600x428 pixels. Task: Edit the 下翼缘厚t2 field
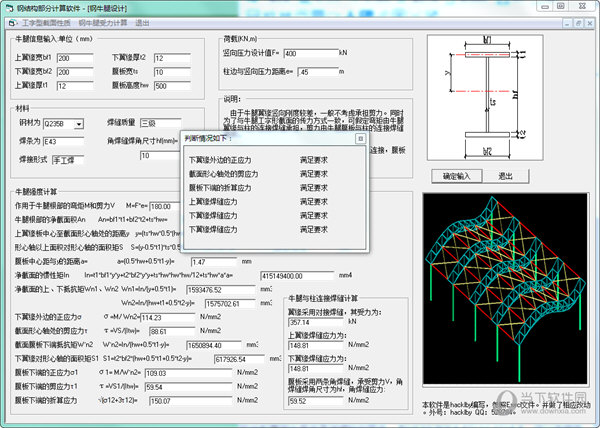(172, 58)
